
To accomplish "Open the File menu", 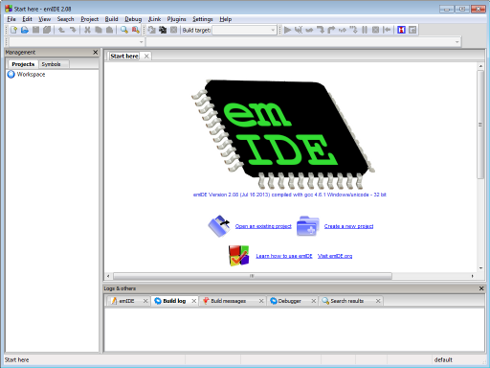I will 11,19.
